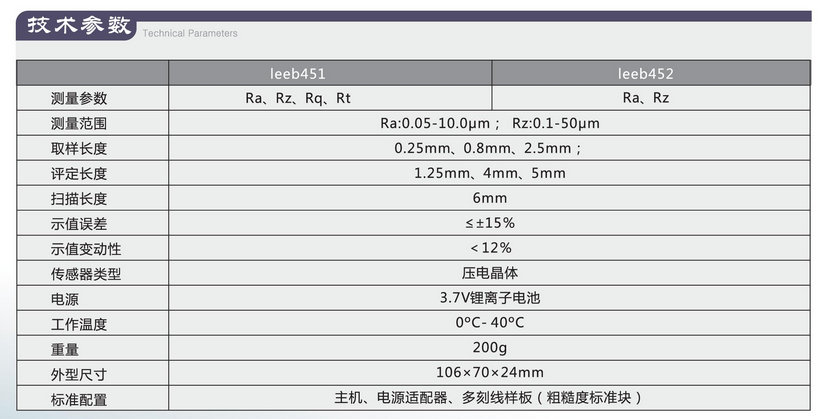Click the 扫描长度 row label
This screenshot has height=419, width=822.
tap(79, 199)
